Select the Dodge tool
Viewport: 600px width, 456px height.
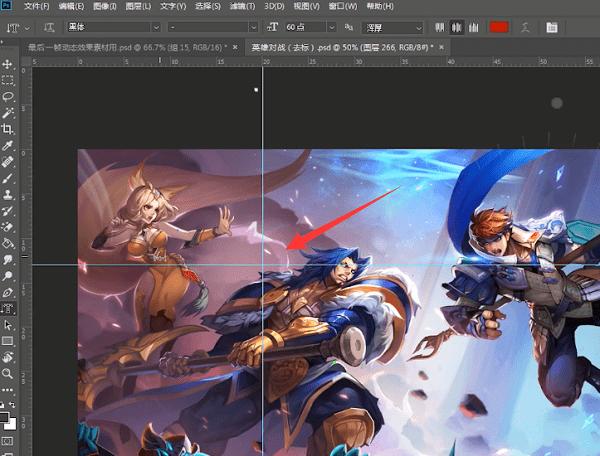[x=7, y=276]
